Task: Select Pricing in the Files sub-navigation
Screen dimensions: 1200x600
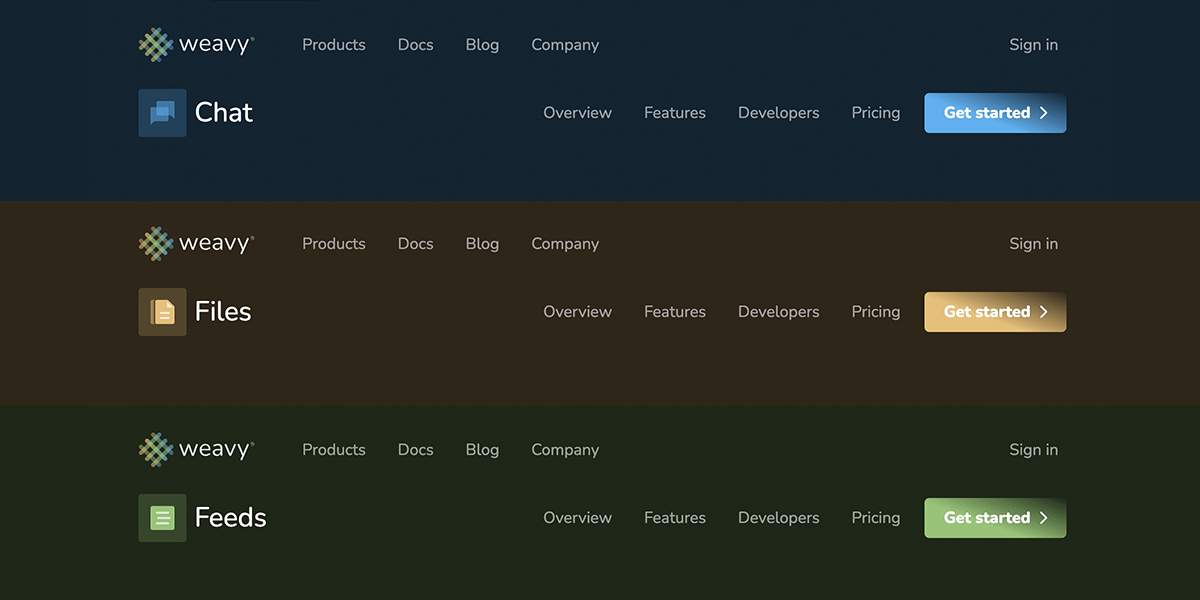Action: click(875, 311)
